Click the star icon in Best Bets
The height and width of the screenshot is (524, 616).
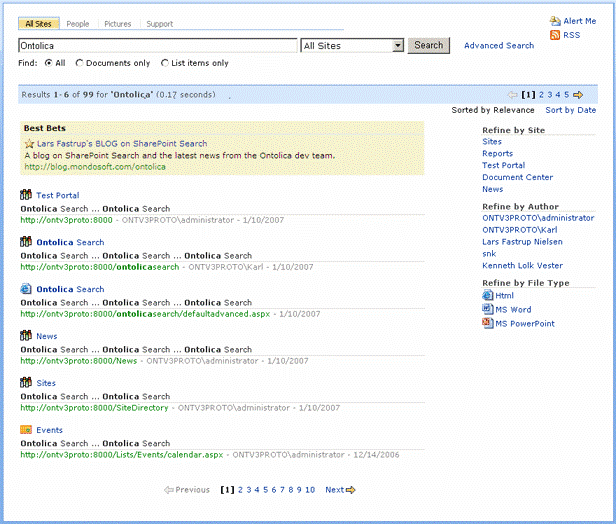[x=29, y=144]
